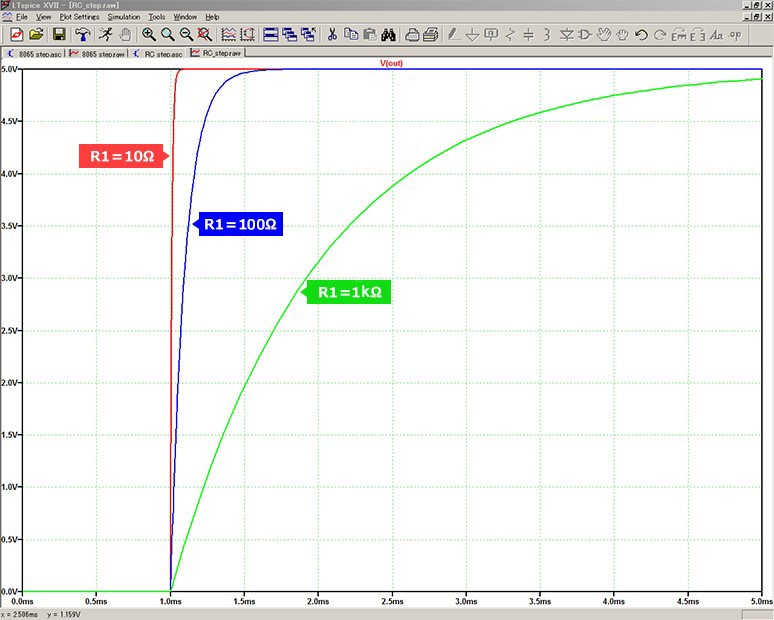774x620 pixels.
Task: Click the horizontal time axis at 2.5ms
Action: (x=391, y=602)
